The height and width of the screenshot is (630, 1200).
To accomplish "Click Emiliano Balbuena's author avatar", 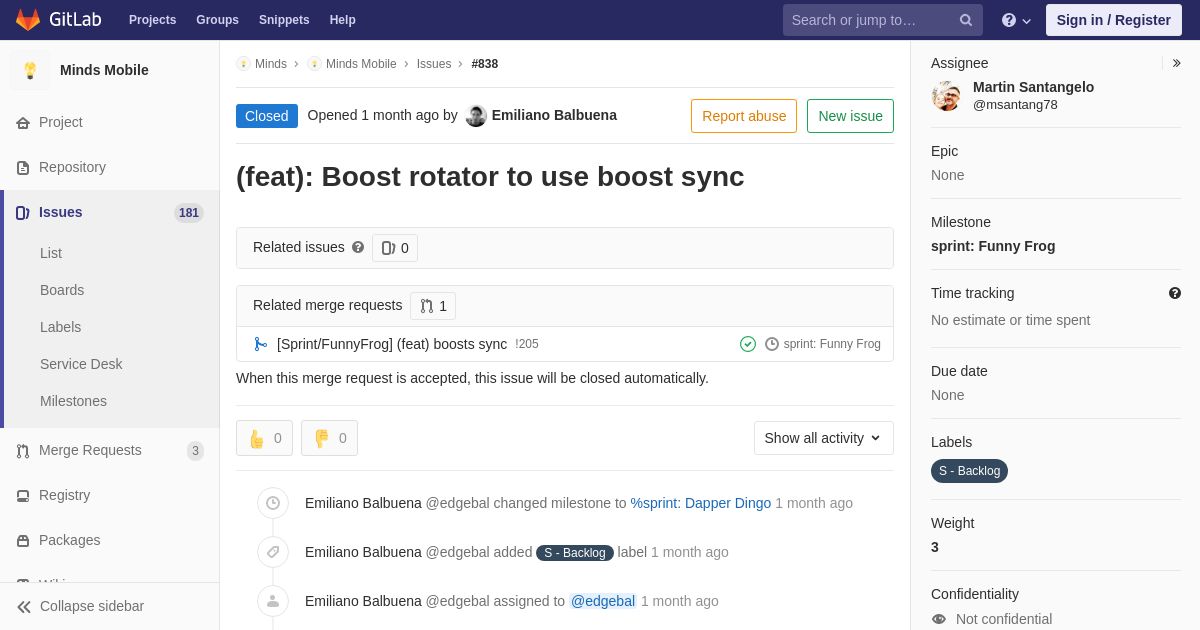I will [x=476, y=116].
